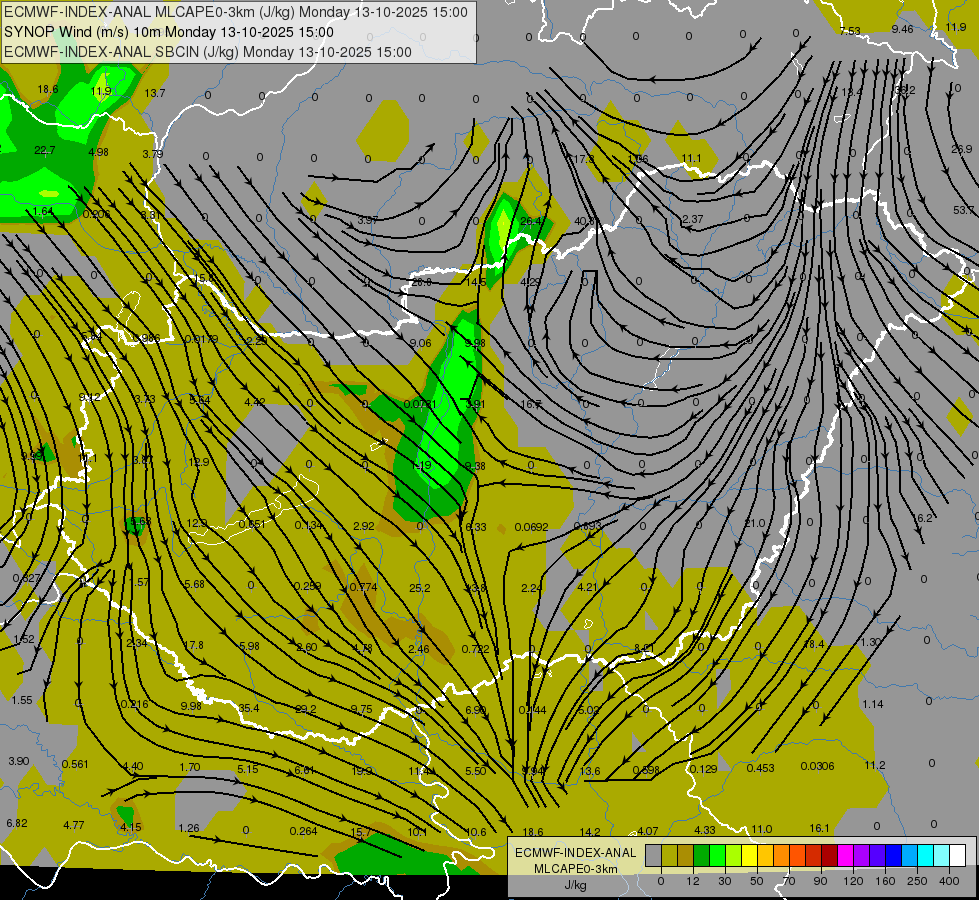Select the bright yellow legend swatch
The image size is (979, 900).
pyautogui.click(x=749, y=856)
